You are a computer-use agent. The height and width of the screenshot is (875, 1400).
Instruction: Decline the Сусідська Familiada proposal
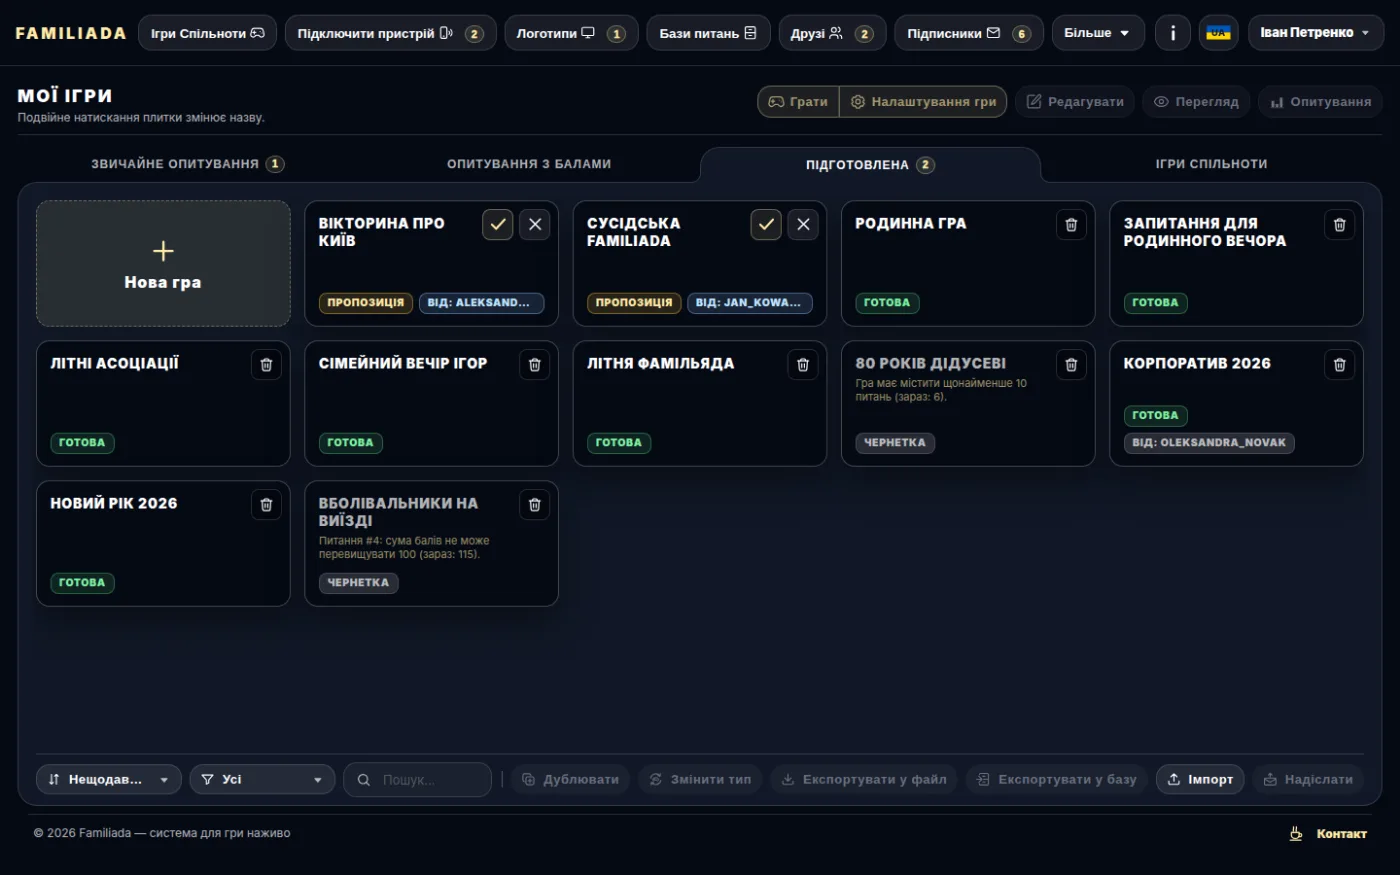click(803, 225)
